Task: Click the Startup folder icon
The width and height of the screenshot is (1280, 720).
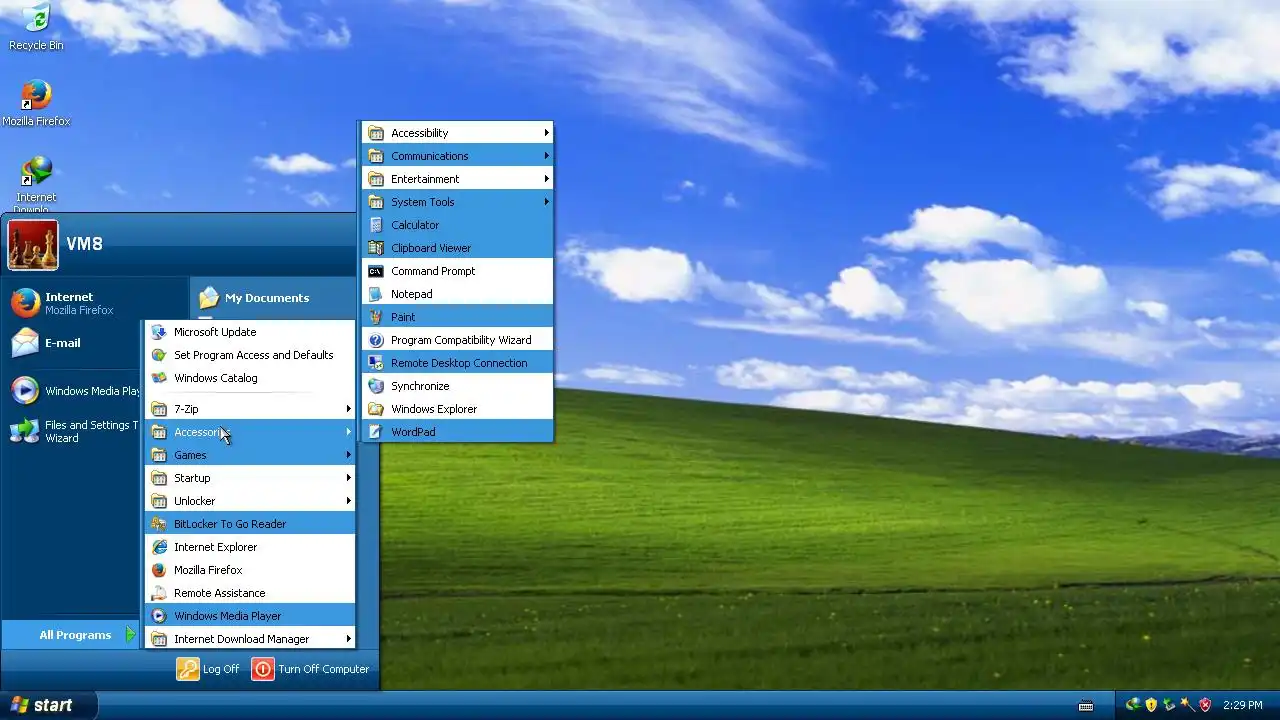Action: tap(158, 478)
